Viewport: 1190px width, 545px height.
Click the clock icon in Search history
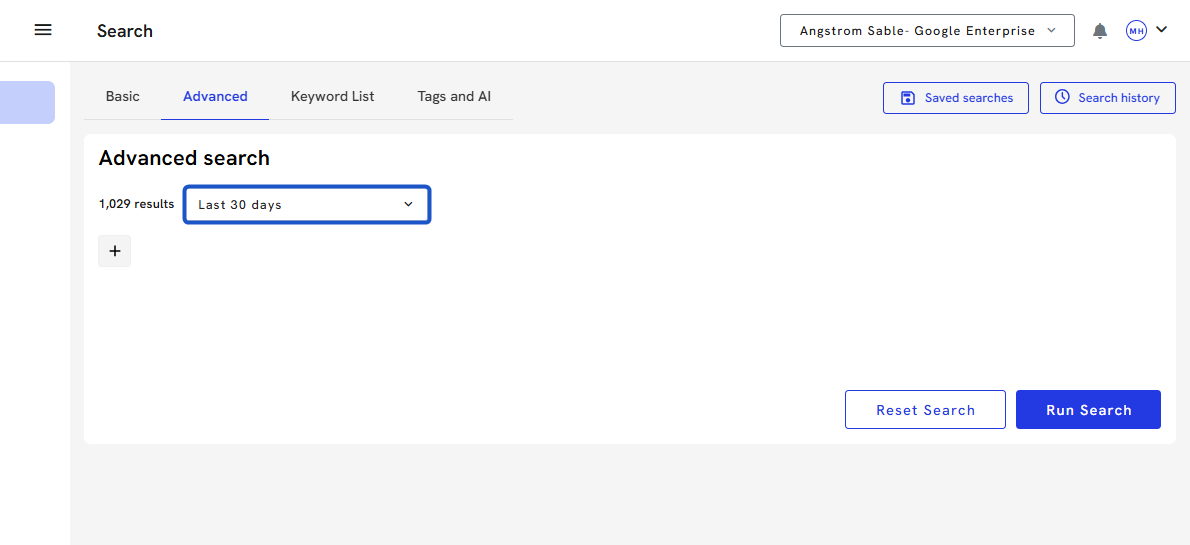[x=1062, y=97]
